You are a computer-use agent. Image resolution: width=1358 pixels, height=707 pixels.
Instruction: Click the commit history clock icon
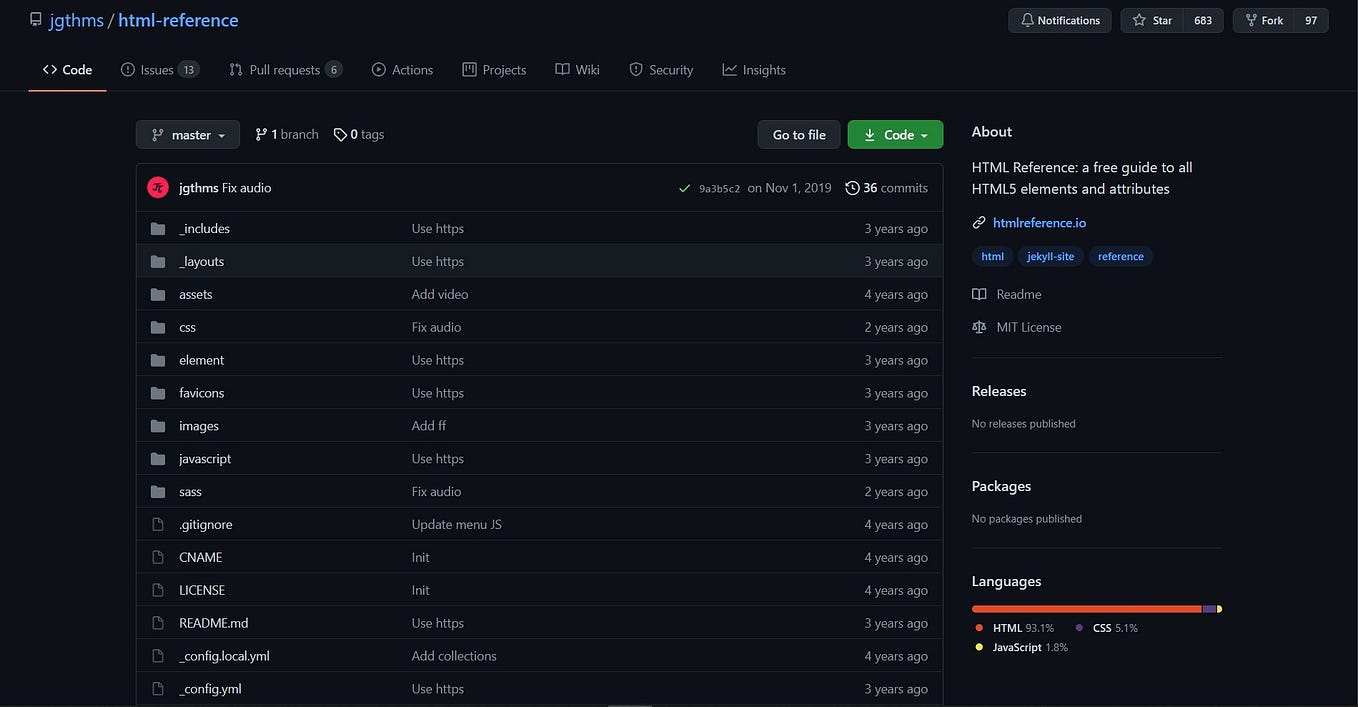coord(852,187)
